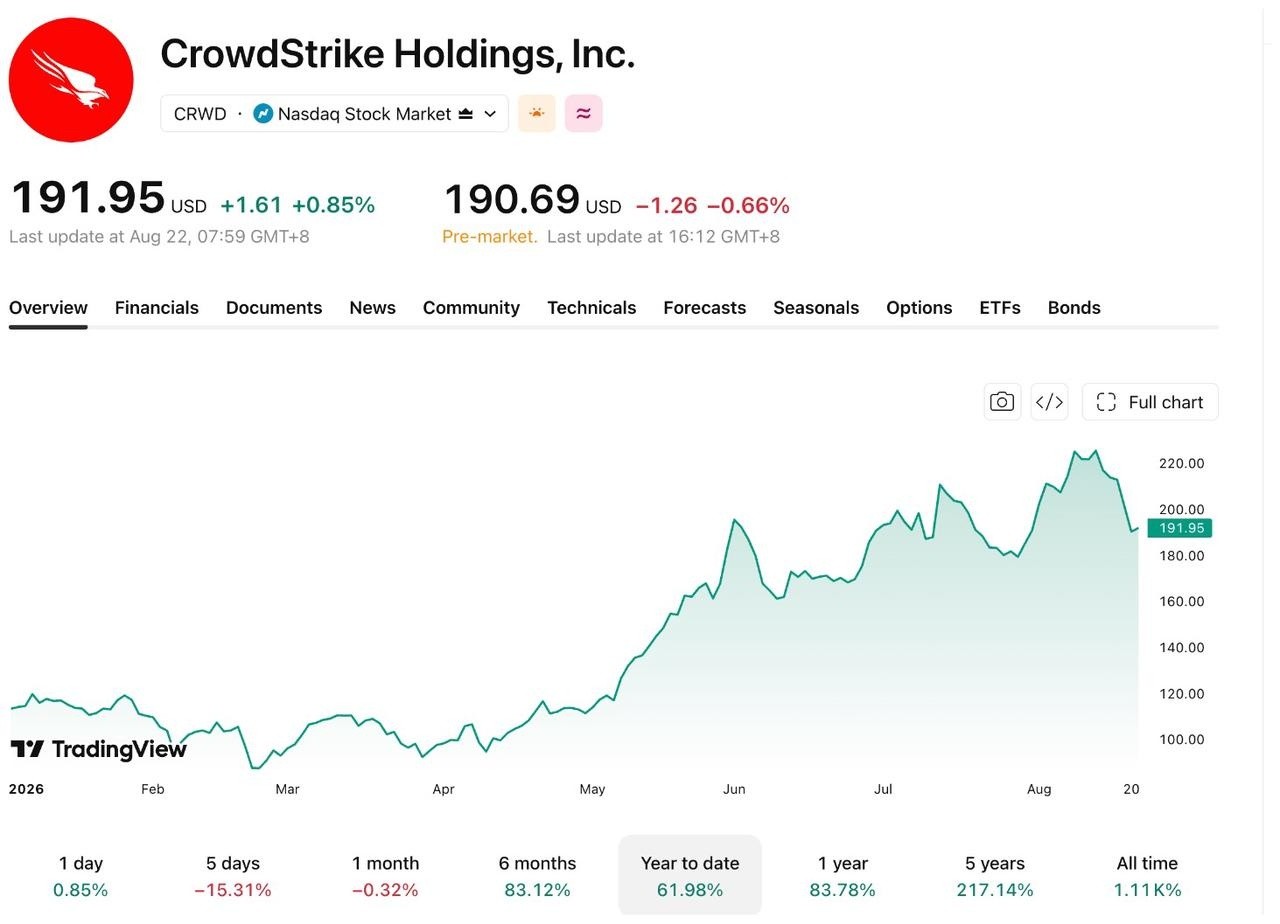Open the Full chart view
Image resolution: width=1280 pixels, height=924 pixels.
[1150, 402]
